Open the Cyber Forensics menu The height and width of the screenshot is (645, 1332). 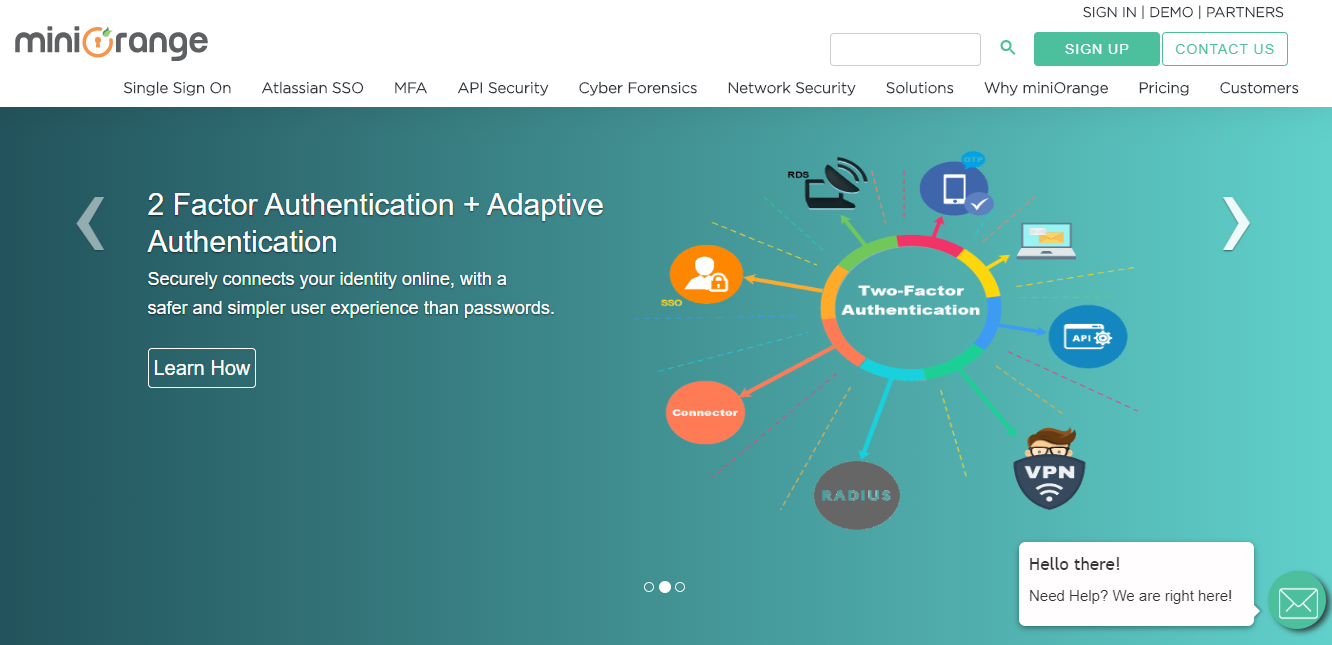[x=638, y=88]
